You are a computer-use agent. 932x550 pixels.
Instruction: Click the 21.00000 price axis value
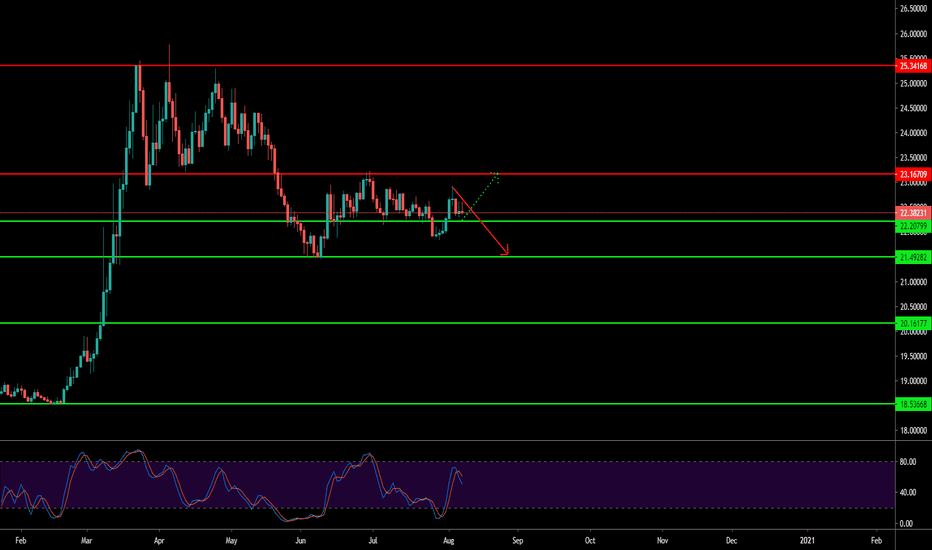click(x=913, y=282)
